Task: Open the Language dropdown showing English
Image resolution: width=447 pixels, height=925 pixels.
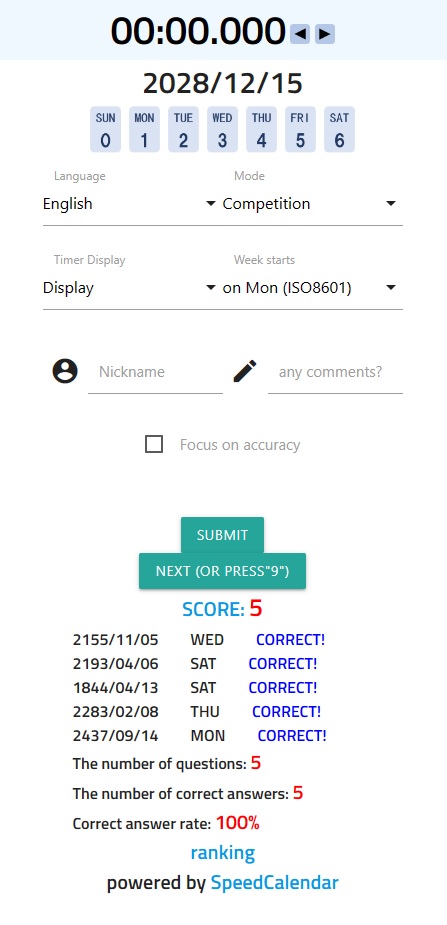Action: click(130, 204)
